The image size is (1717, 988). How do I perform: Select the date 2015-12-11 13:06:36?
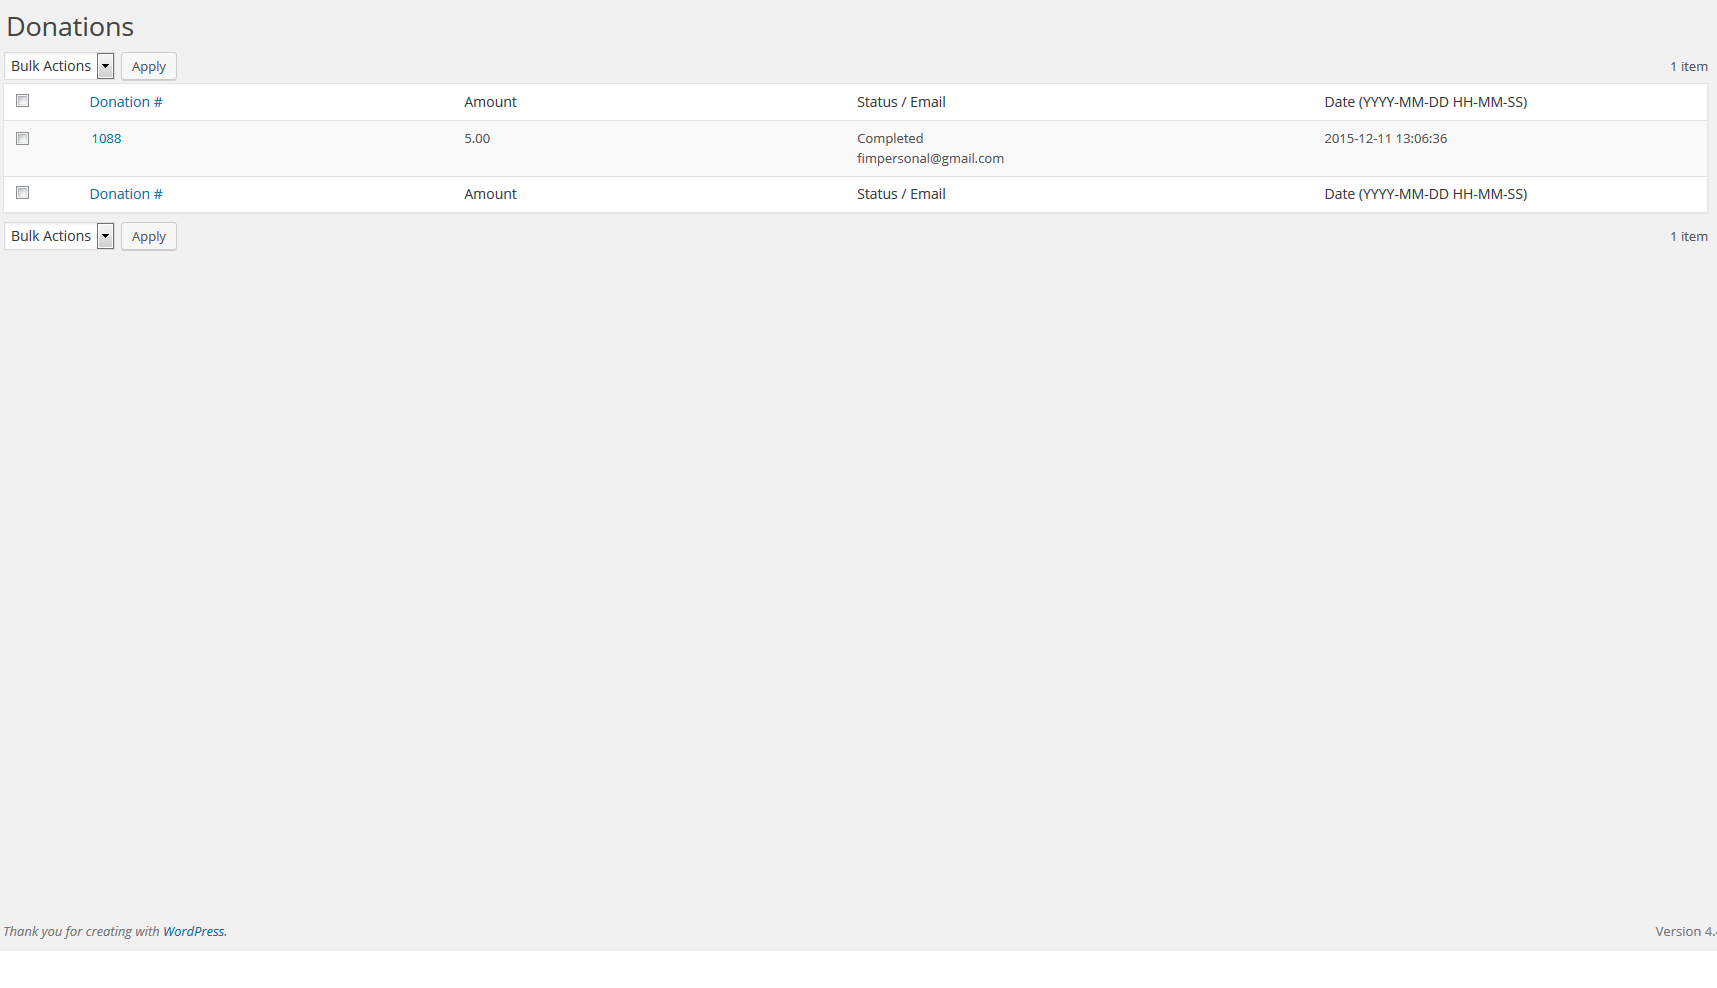click(1386, 139)
